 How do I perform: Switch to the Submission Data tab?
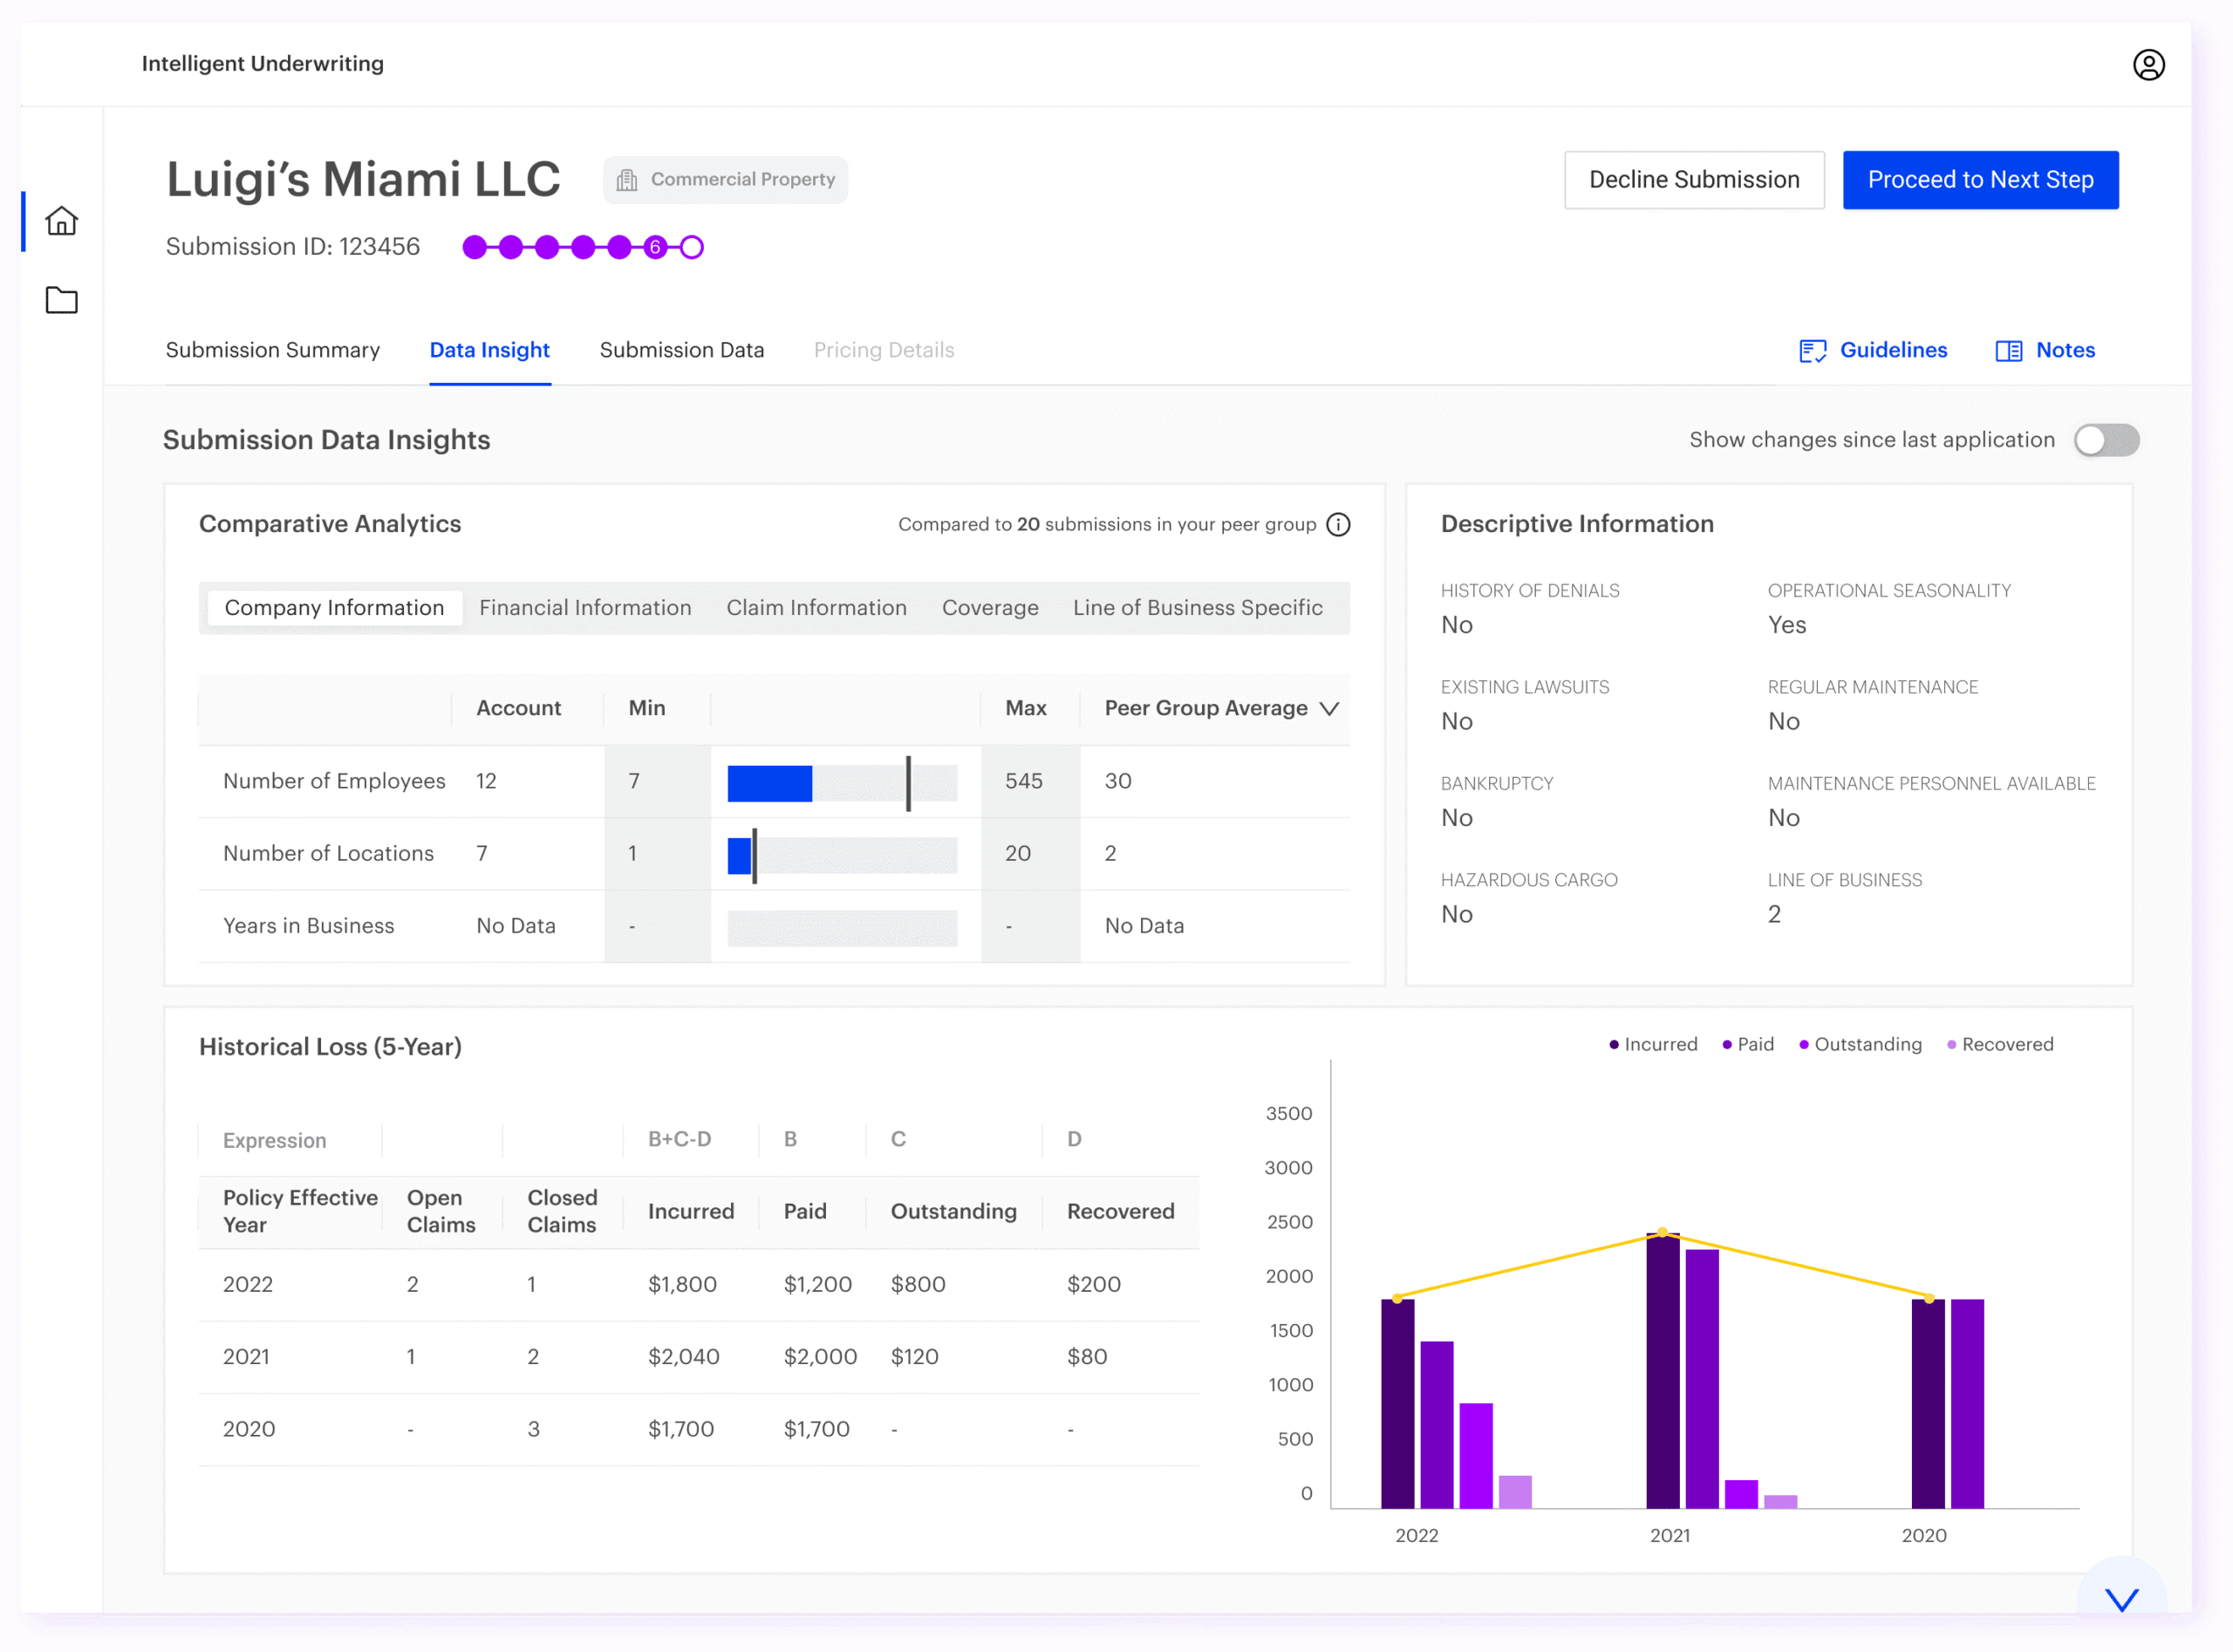[x=682, y=350]
